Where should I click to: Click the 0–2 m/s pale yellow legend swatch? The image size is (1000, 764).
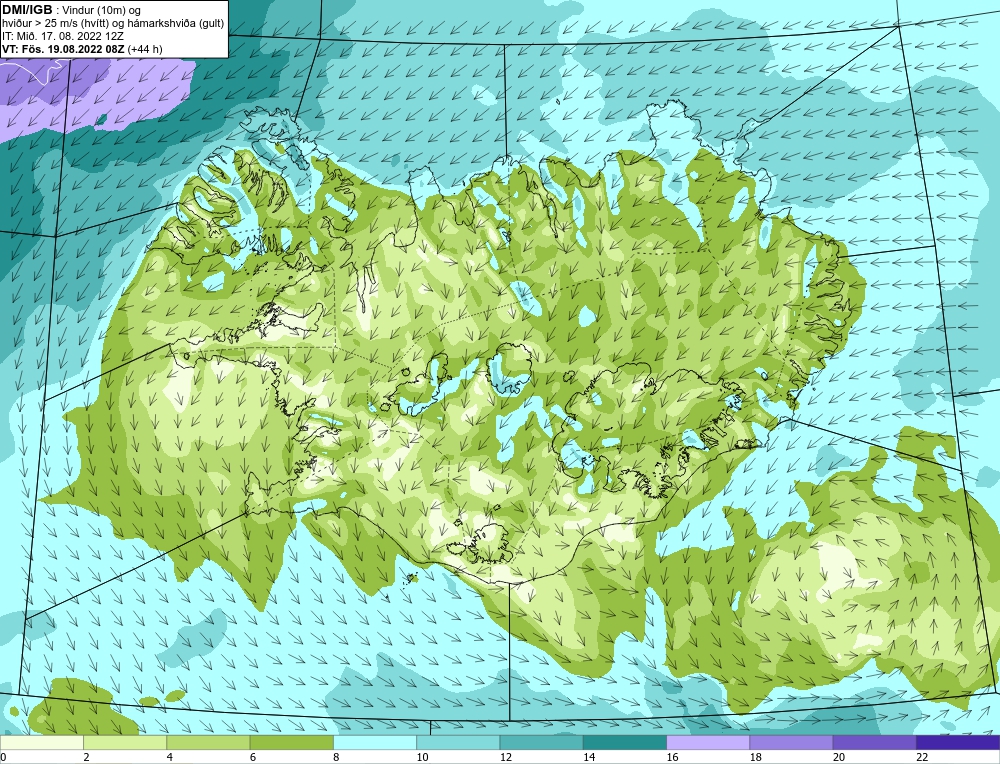[x=42, y=742]
